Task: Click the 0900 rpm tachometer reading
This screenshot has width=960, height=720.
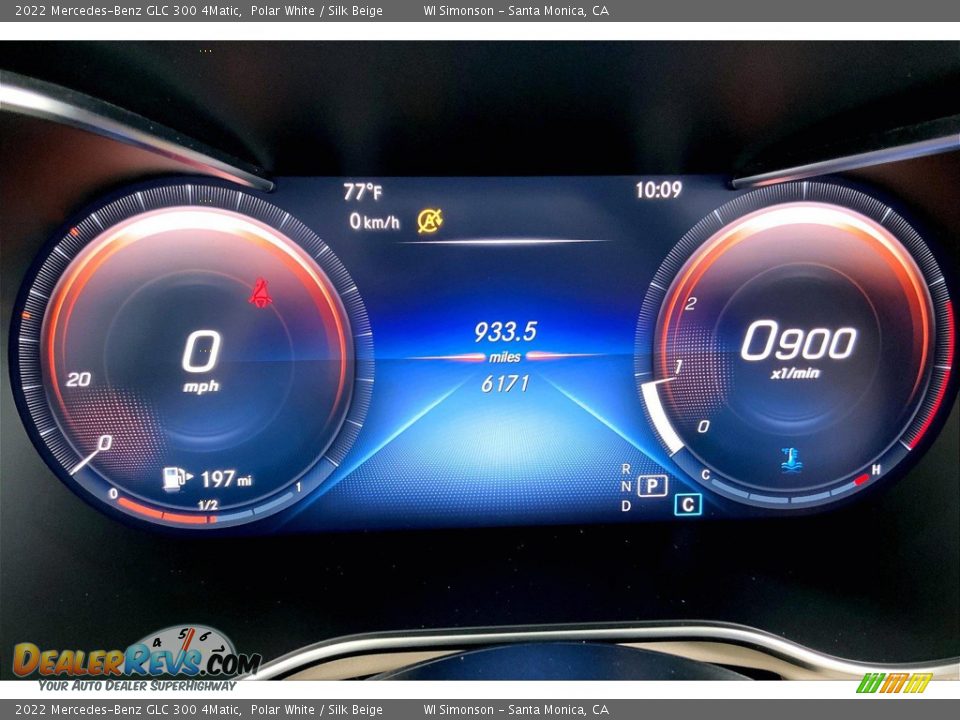Action: pos(798,341)
